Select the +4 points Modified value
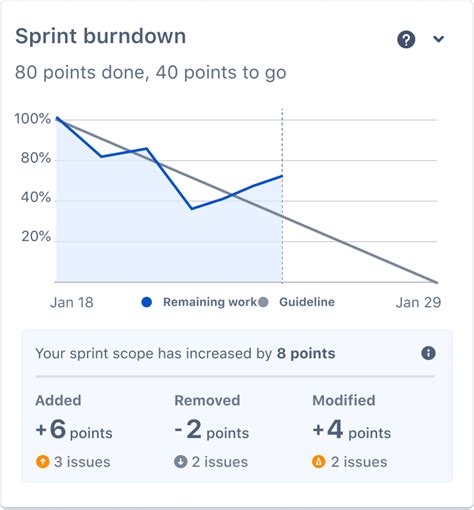The width and height of the screenshot is (474, 510). pyautogui.click(x=352, y=430)
